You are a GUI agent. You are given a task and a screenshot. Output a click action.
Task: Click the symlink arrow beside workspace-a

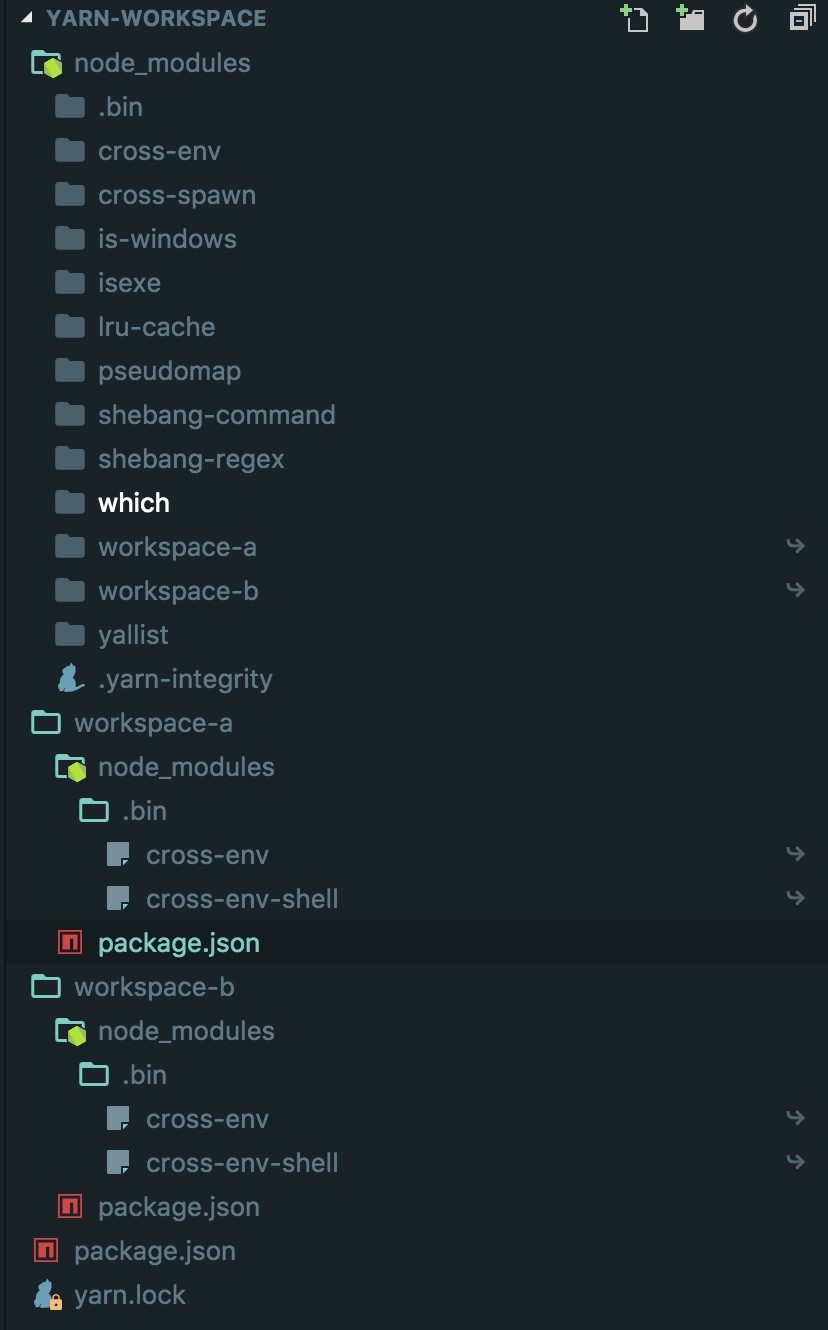[x=795, y=546]
